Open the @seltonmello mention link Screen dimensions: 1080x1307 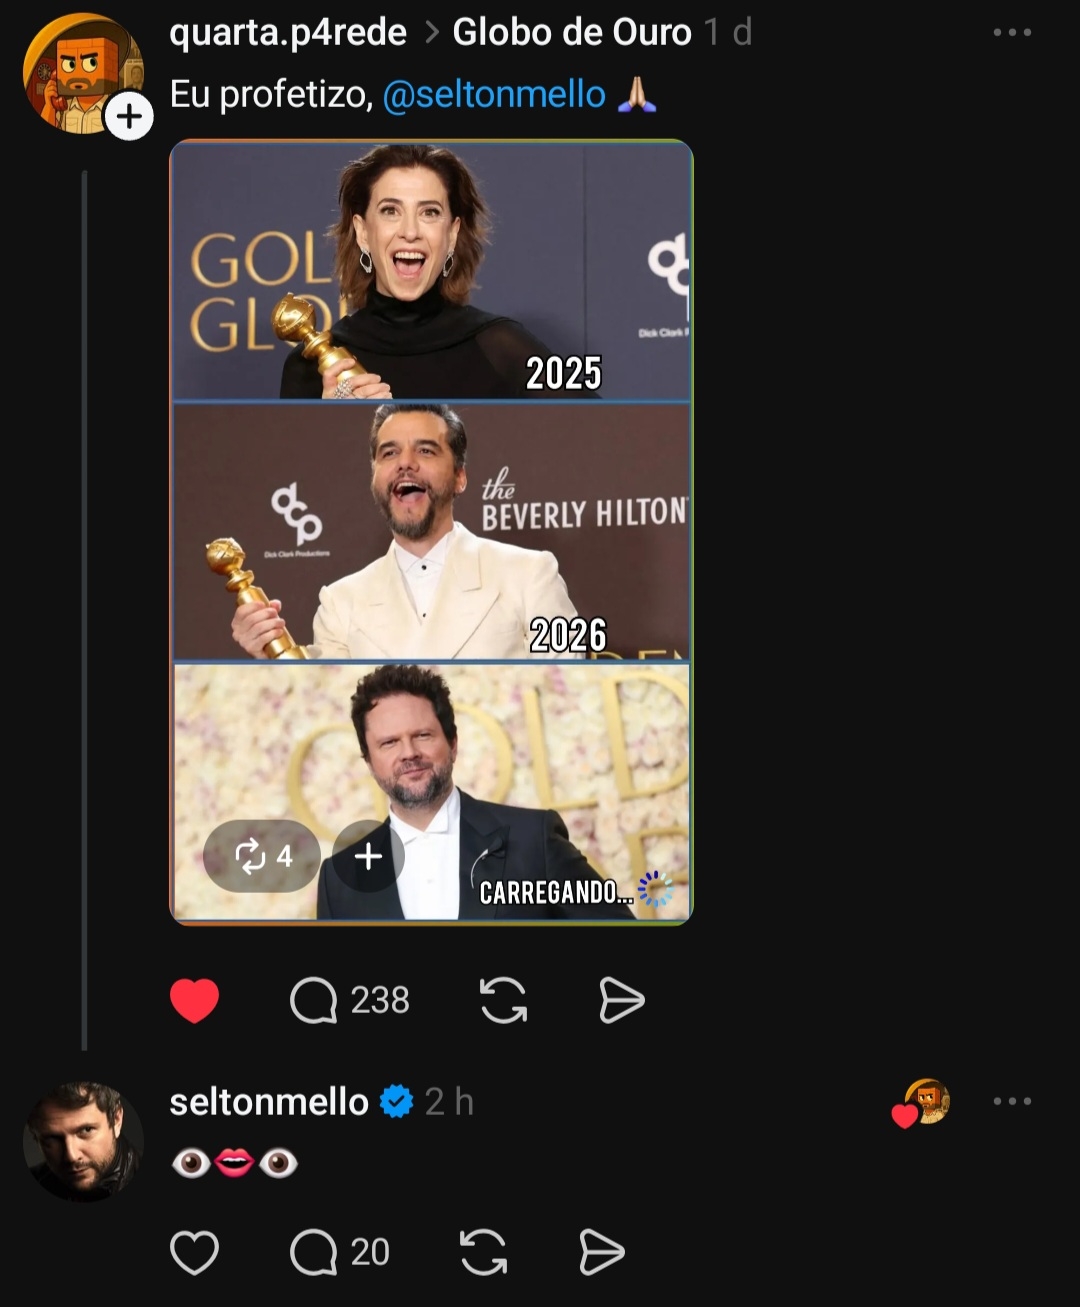click(494, 94)
